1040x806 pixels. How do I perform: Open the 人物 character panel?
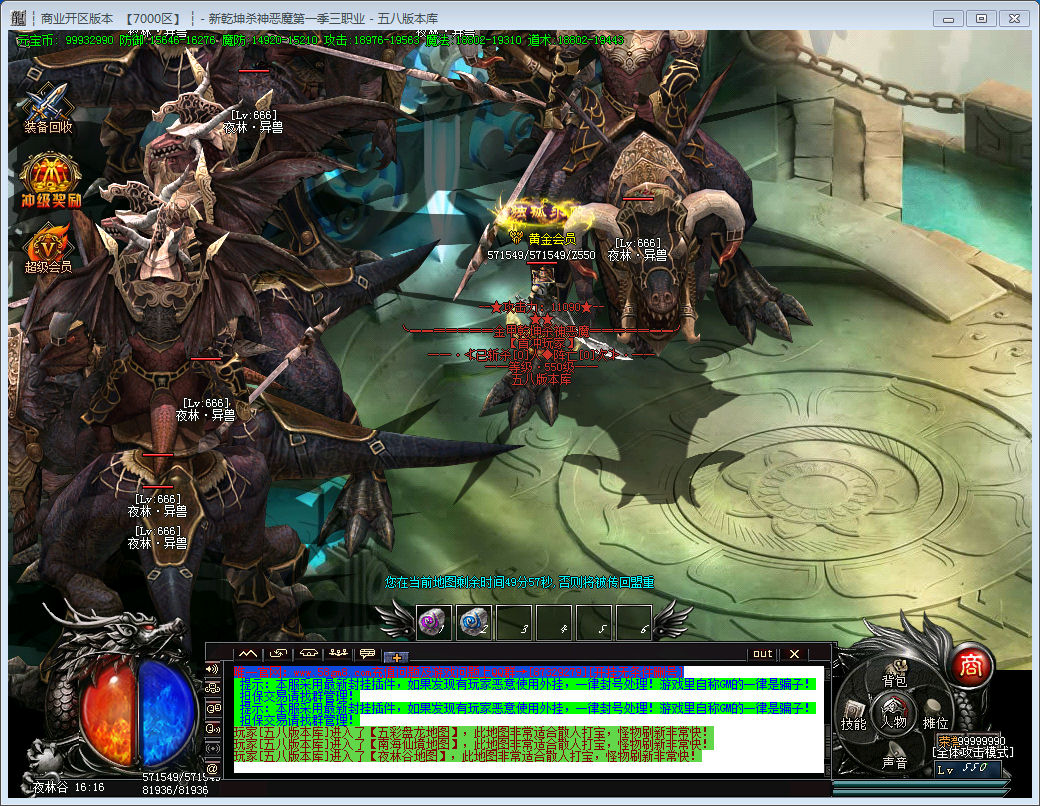click(x=893, y=715)
